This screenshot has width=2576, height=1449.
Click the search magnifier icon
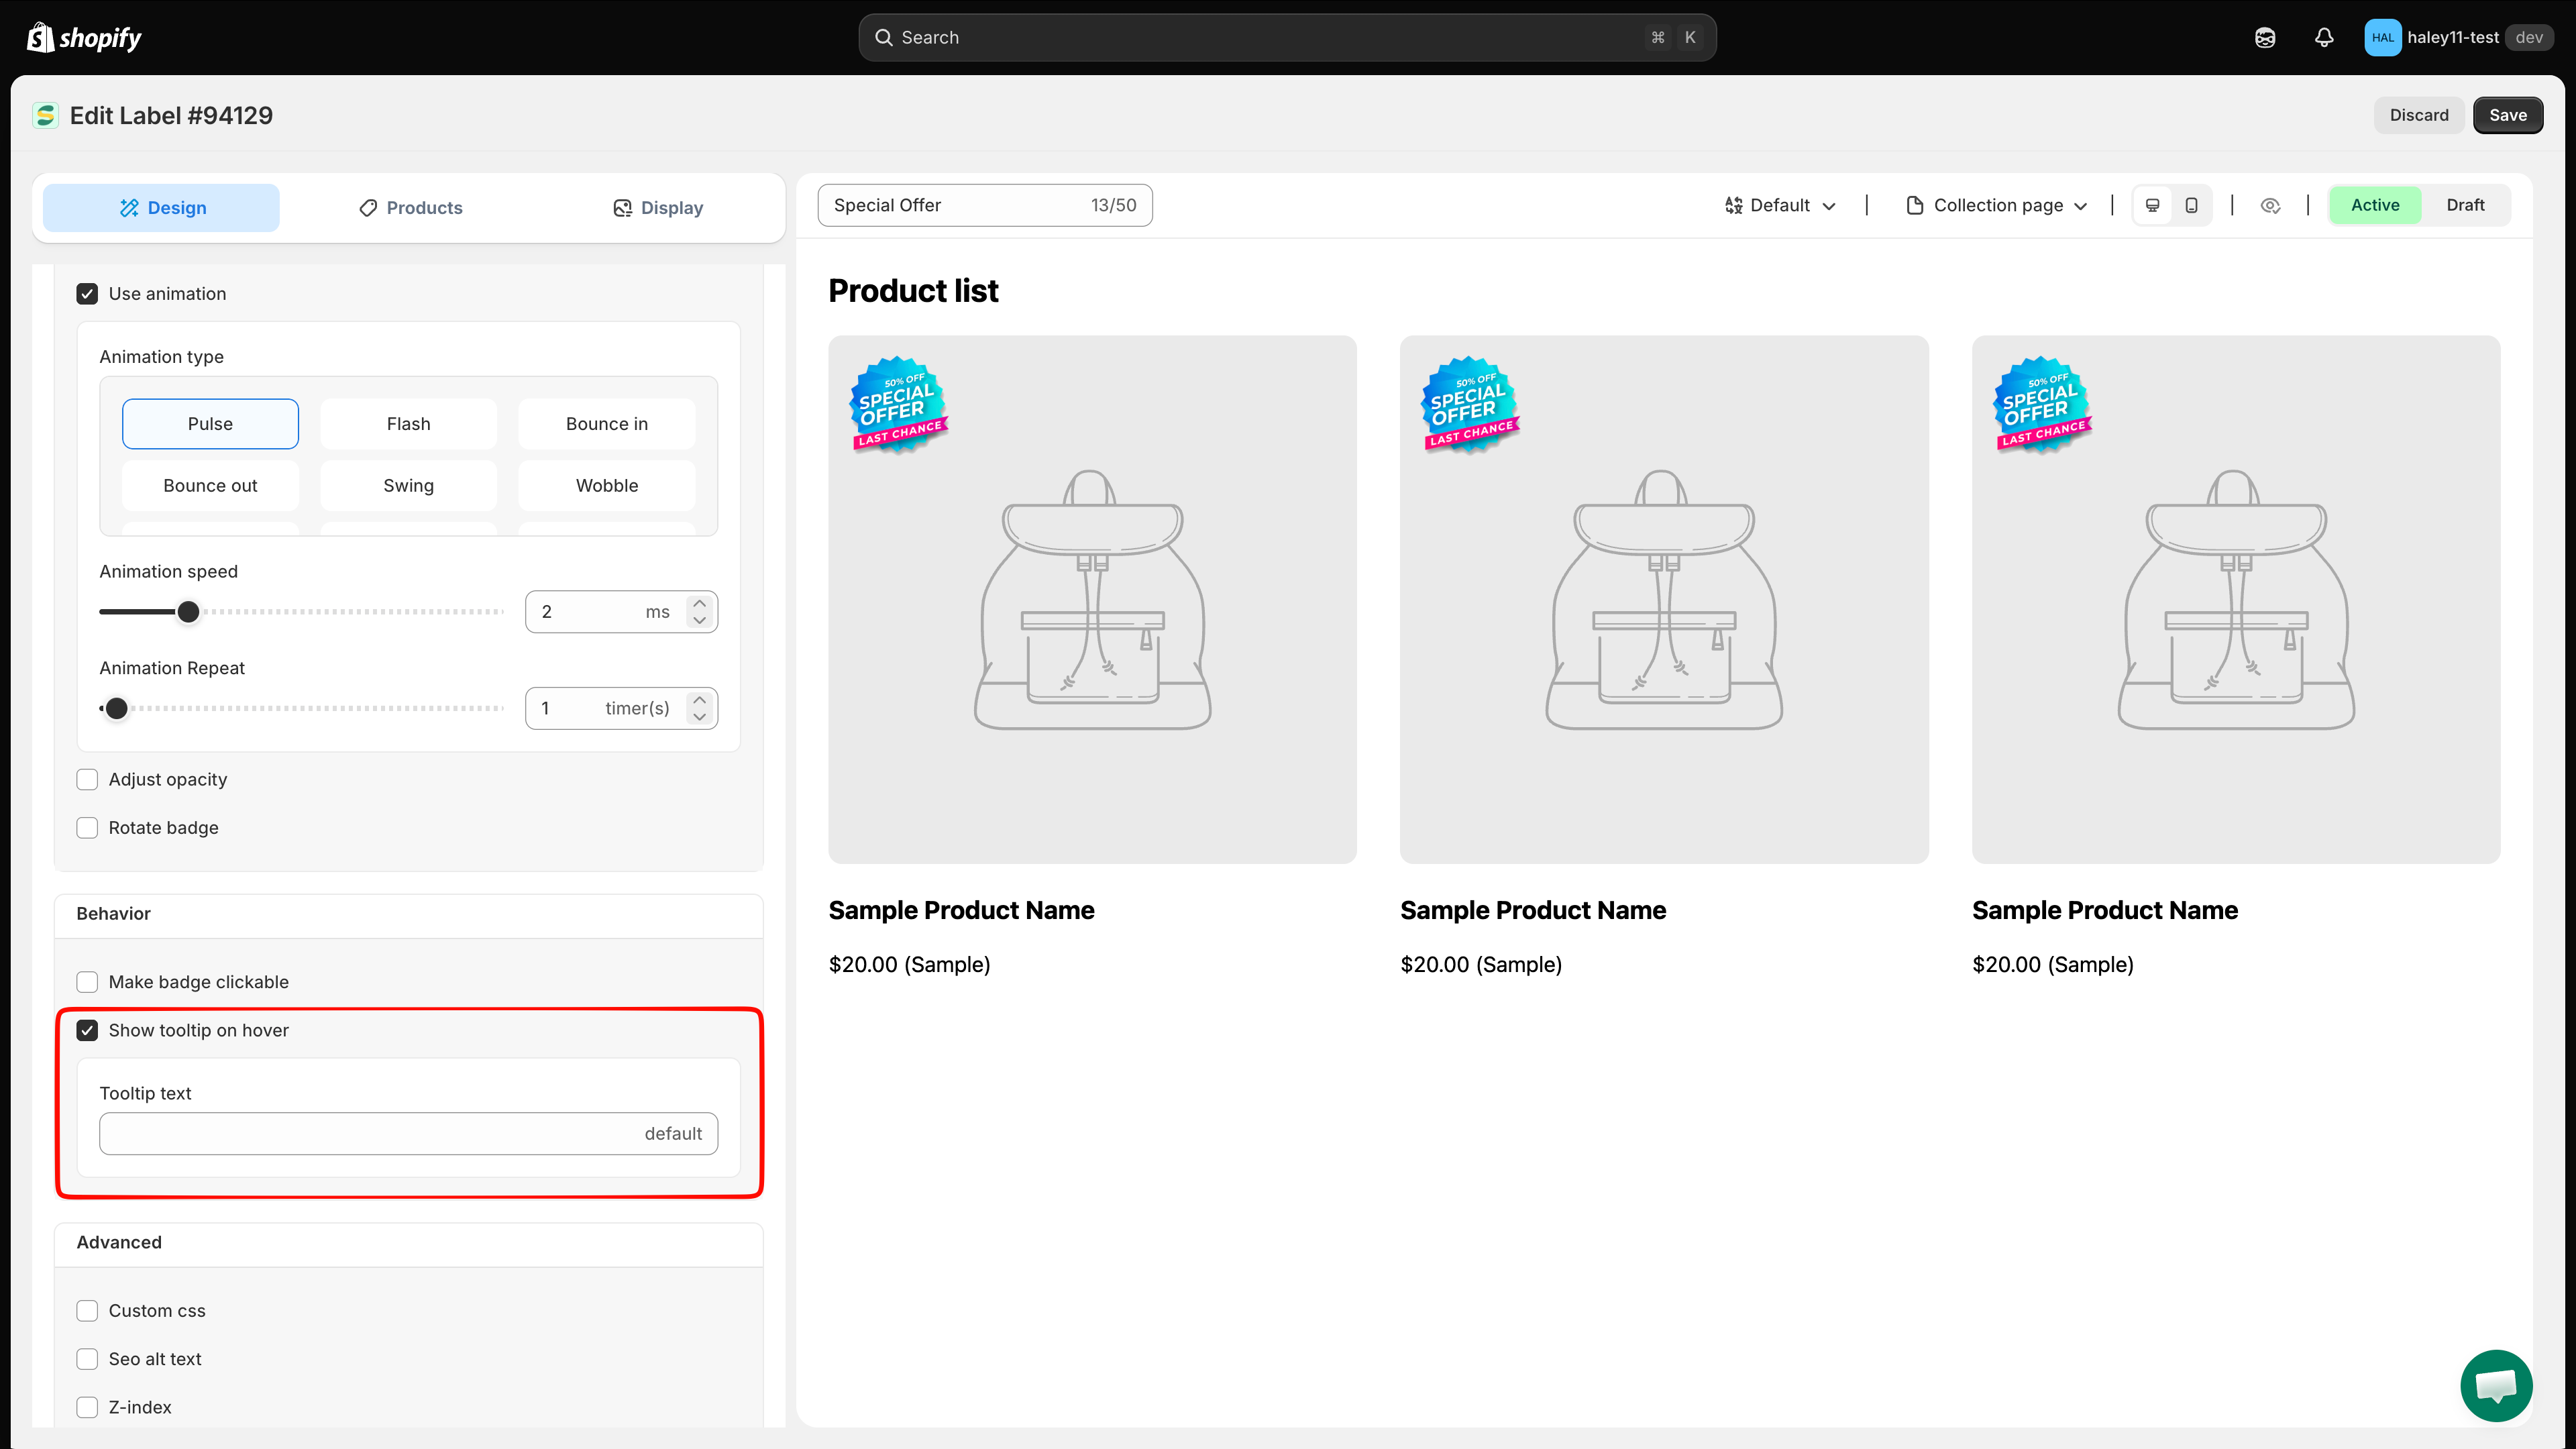tap(884, 37)
